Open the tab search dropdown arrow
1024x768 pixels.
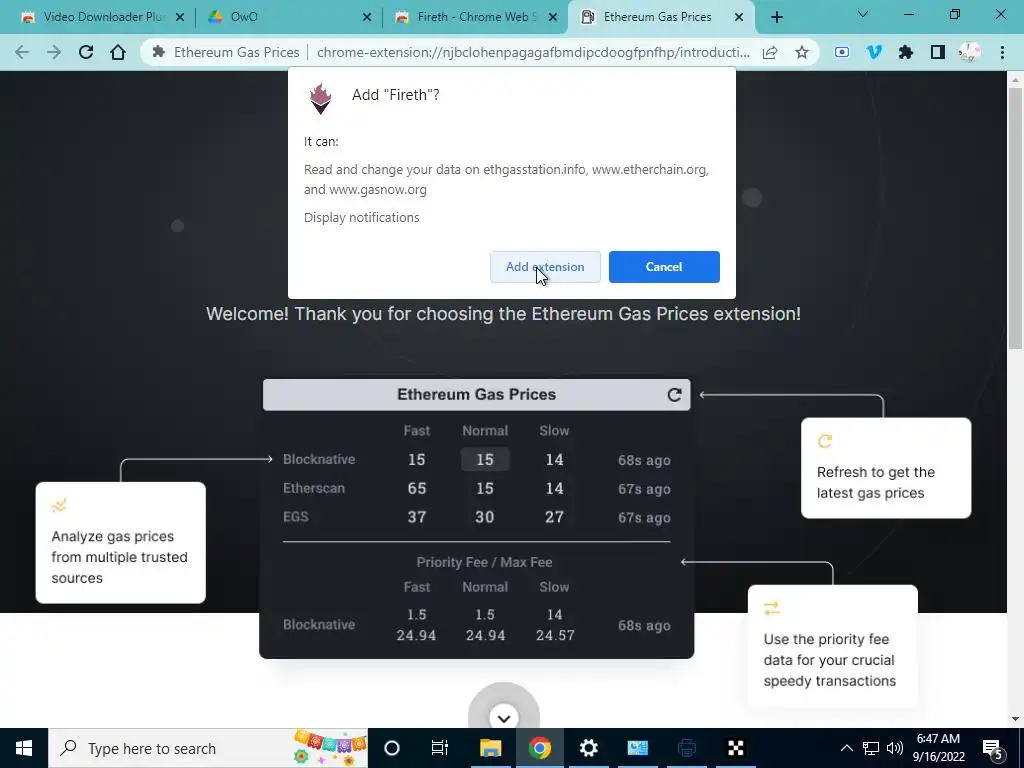(x=863, y=14)
